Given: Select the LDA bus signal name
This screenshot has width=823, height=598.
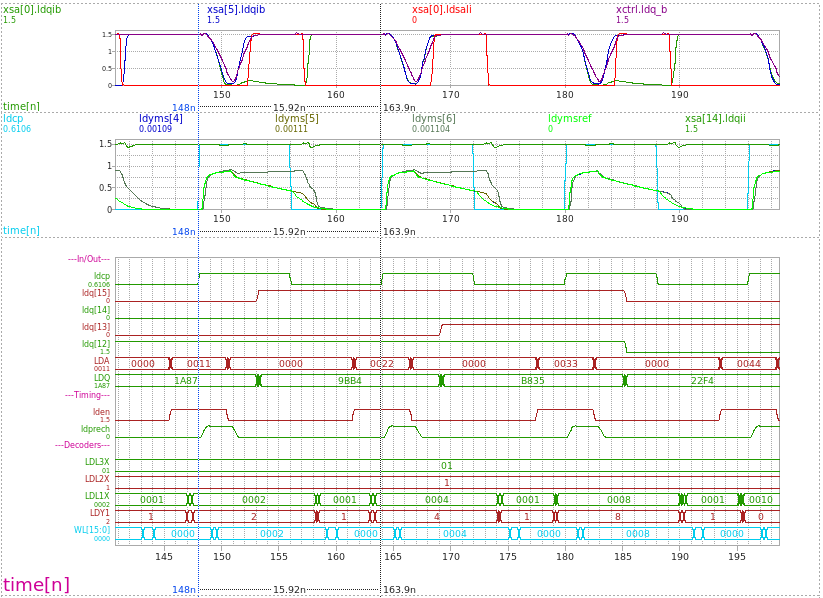Looking at the screenshot, I should (101, 360).
